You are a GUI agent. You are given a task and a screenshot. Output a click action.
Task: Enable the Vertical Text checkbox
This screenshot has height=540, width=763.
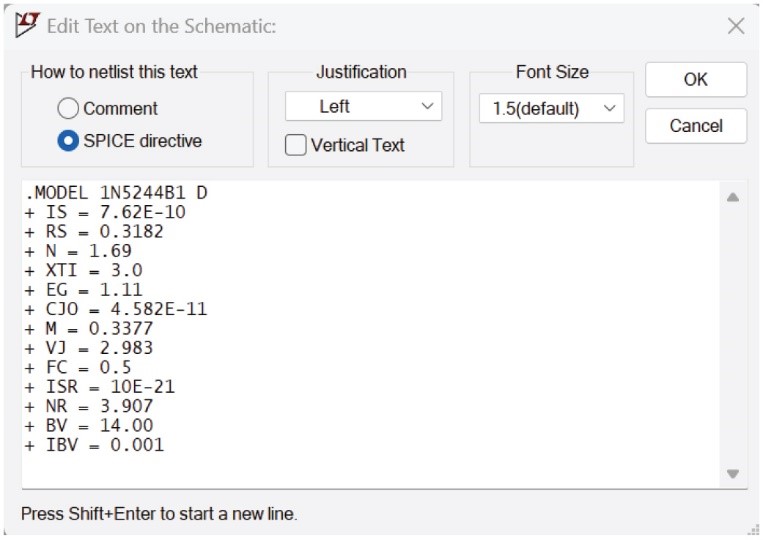(296, 145)
